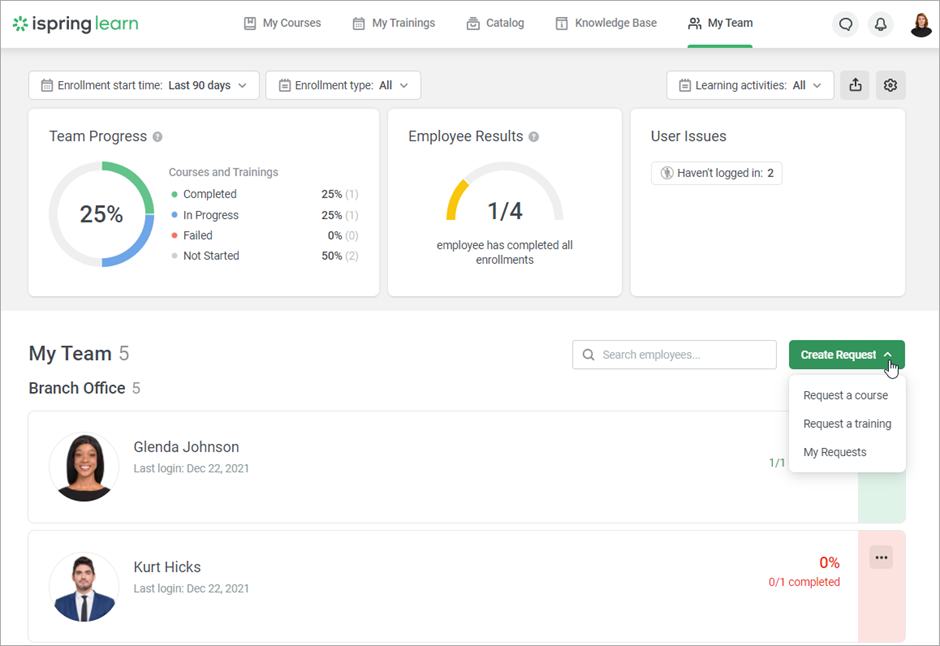This screenshot has height=646, width=940.
Task: Click the Knowledge Base icon
Action: (x=562, y=23)
